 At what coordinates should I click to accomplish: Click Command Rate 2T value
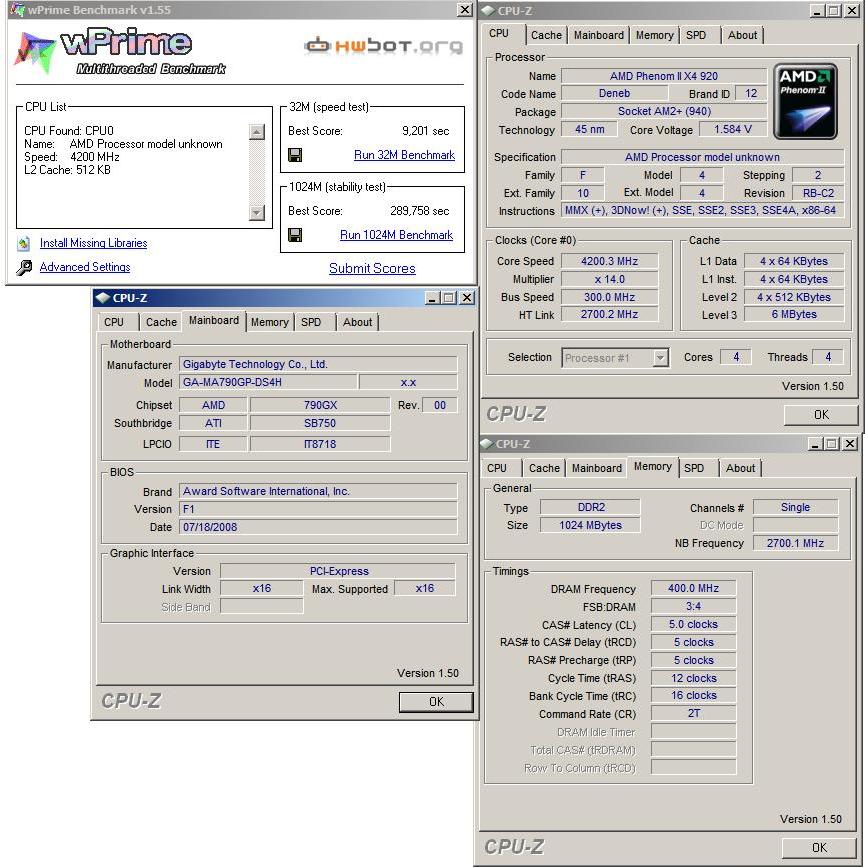click(x=694, y=713)
